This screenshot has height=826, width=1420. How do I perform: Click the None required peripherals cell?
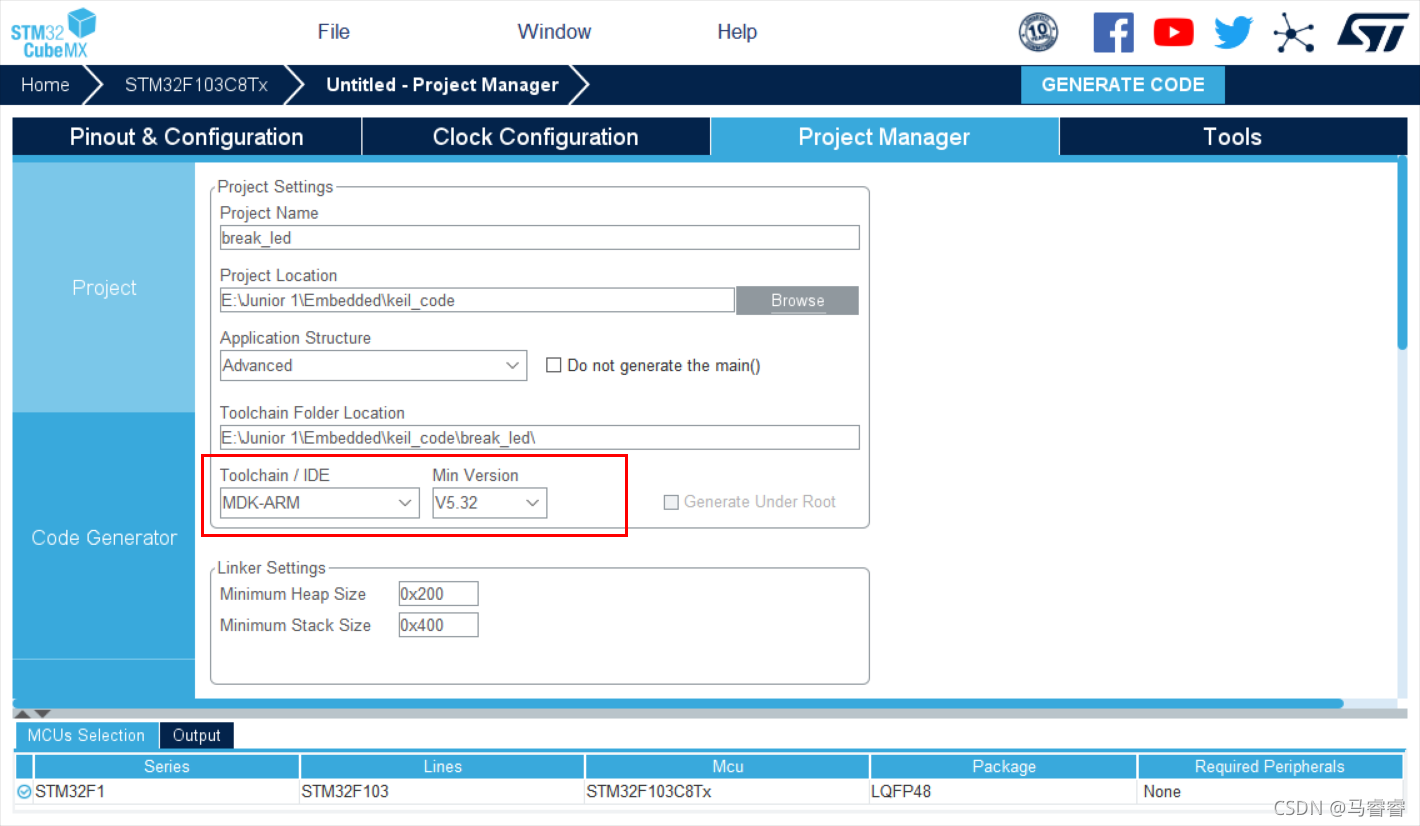point(1270,792)
